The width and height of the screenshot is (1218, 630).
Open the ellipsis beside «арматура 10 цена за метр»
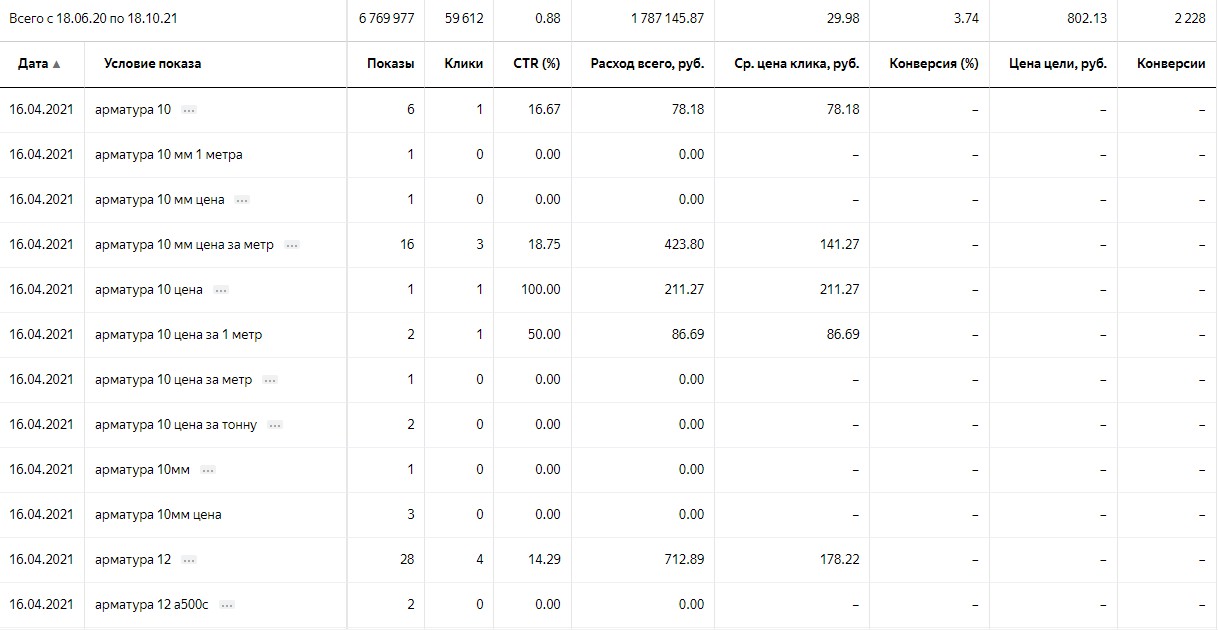coord(270,380)
